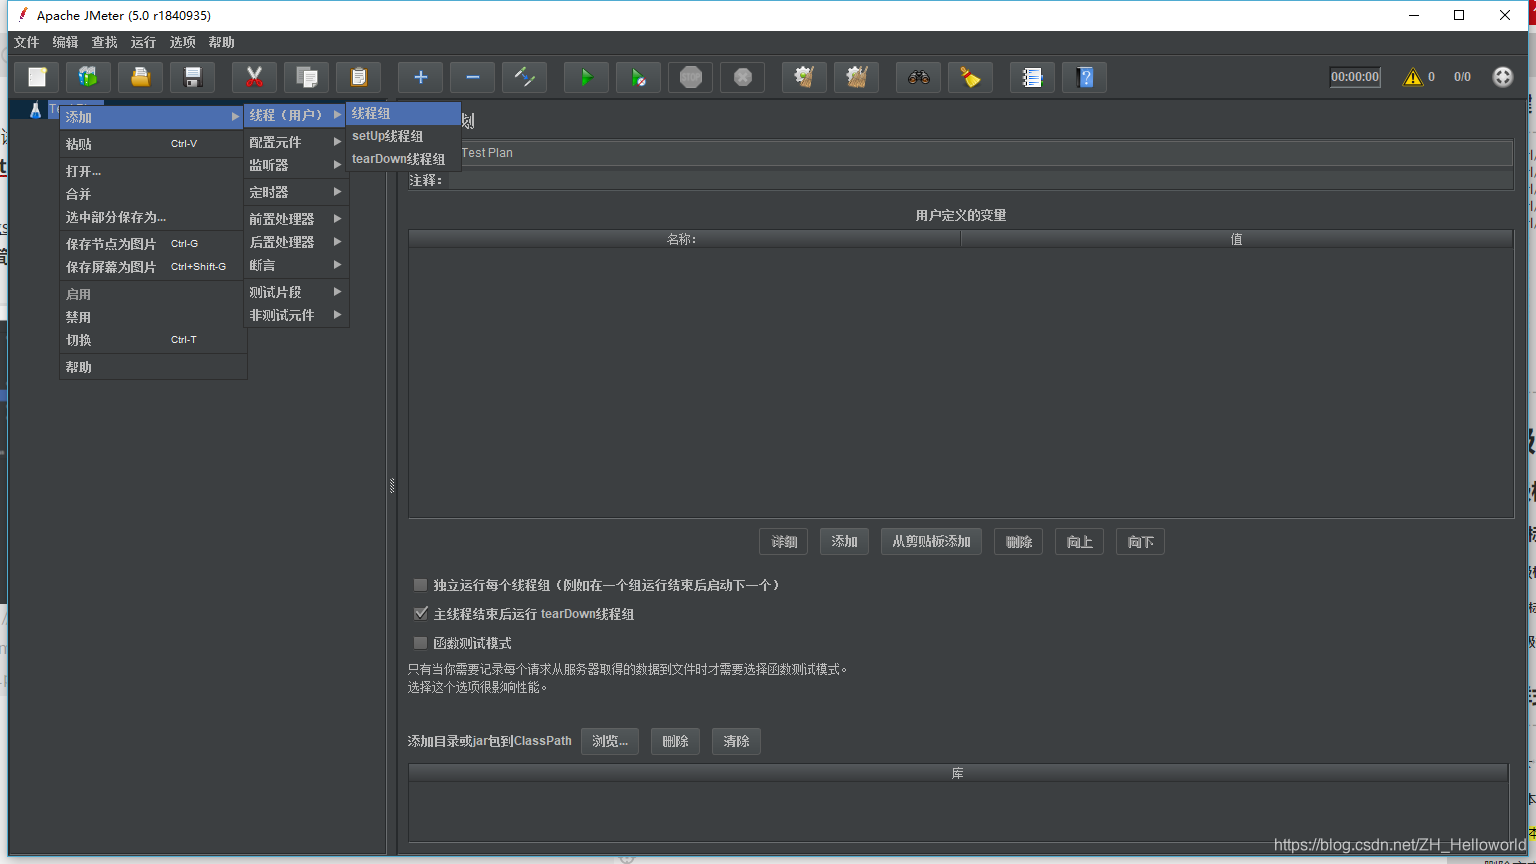The image size is (1536, 864).
Task: Choose 线程组 from the submenu
Action: pyautogui.click(x=403, y=114)
